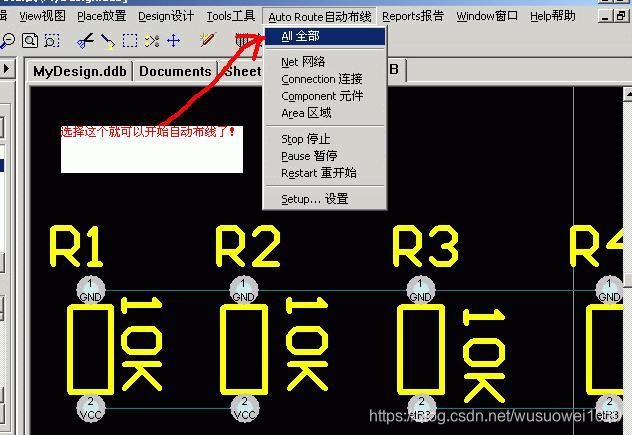Open the Window窗口 menu
Viewport: 632px width, 435px height.
[x=487, y=16]
